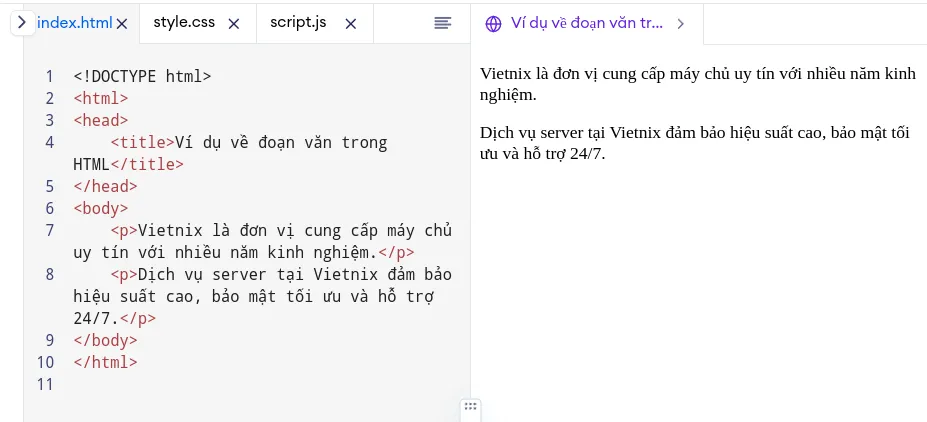Click line number 7 in the gutter
The image size is (927, 422).
click(x=50, y=231)
